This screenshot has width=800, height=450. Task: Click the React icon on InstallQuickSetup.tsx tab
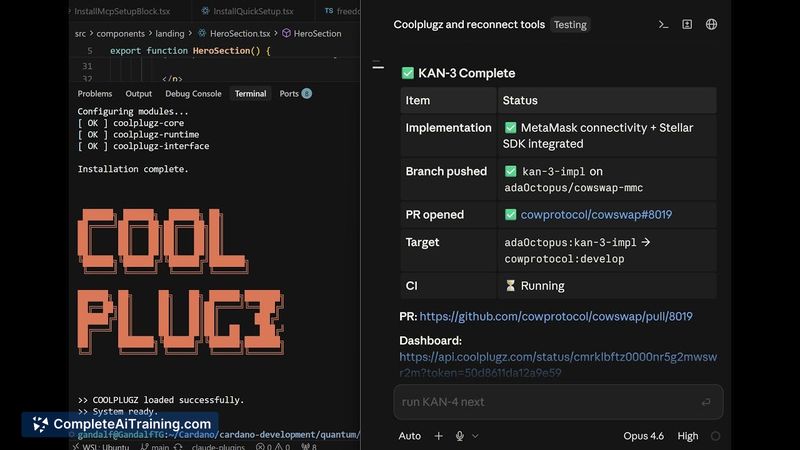[205, 11]
